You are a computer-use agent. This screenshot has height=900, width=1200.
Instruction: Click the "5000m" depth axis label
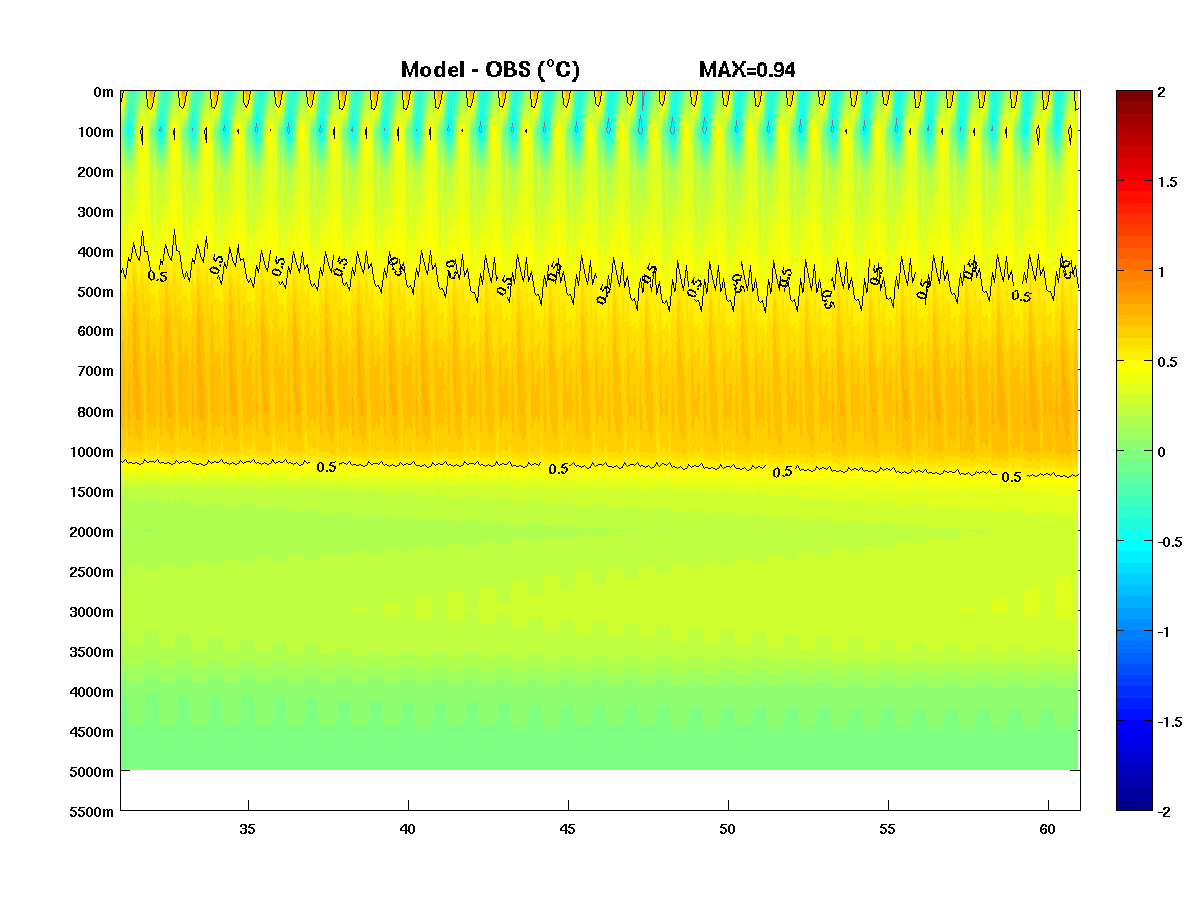point(93,772)
